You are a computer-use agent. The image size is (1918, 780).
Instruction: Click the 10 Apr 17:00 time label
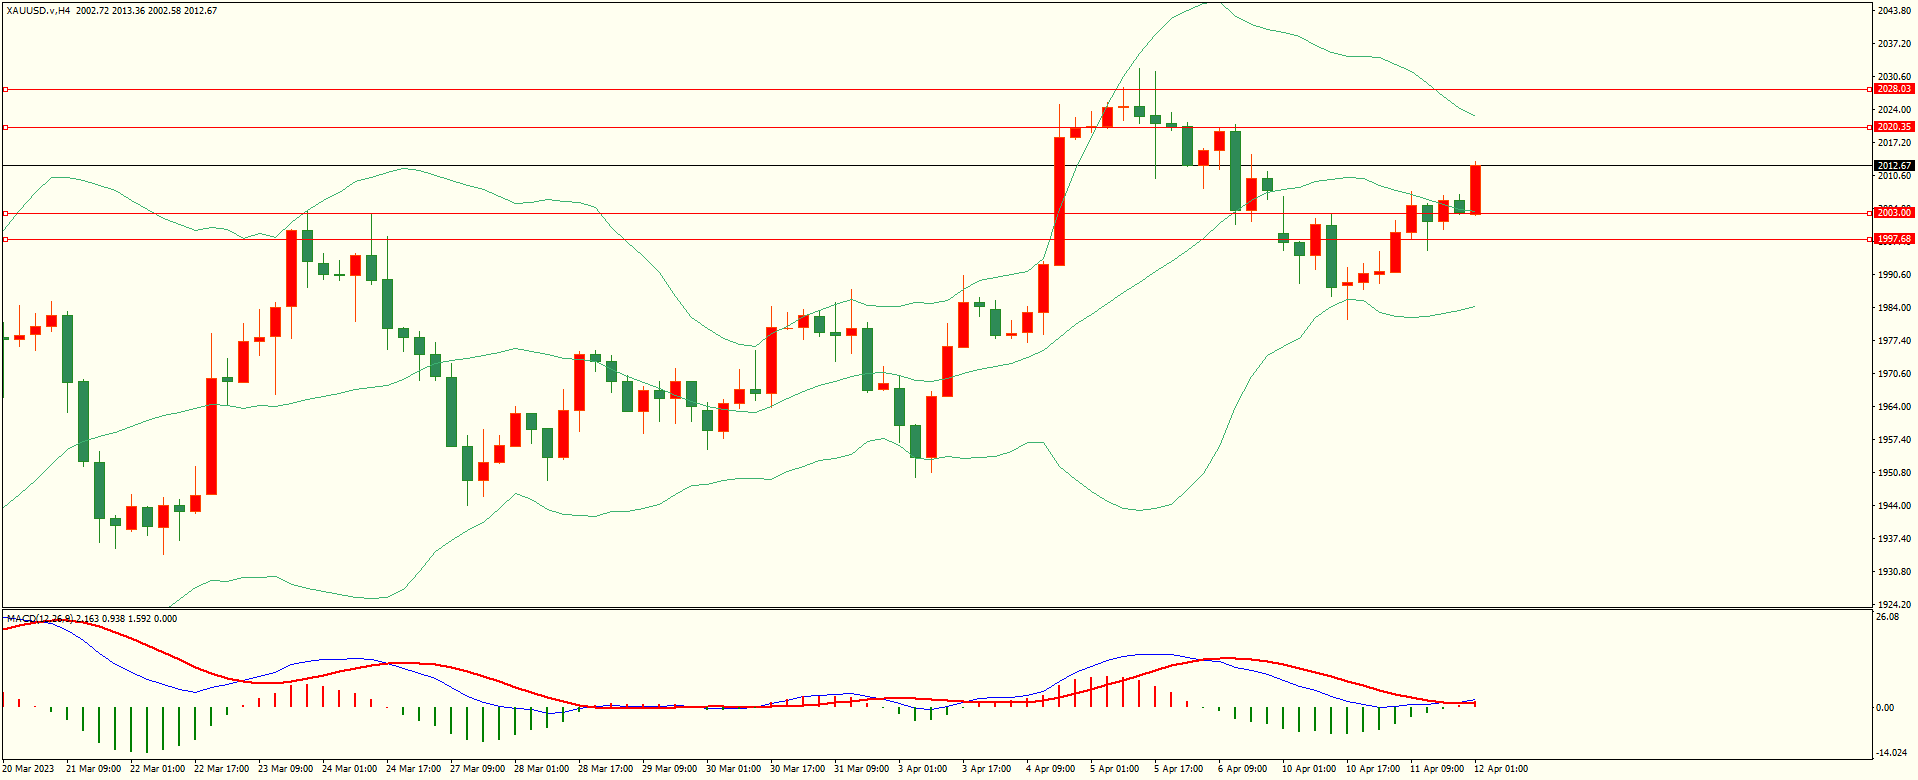coord(1373,769)
